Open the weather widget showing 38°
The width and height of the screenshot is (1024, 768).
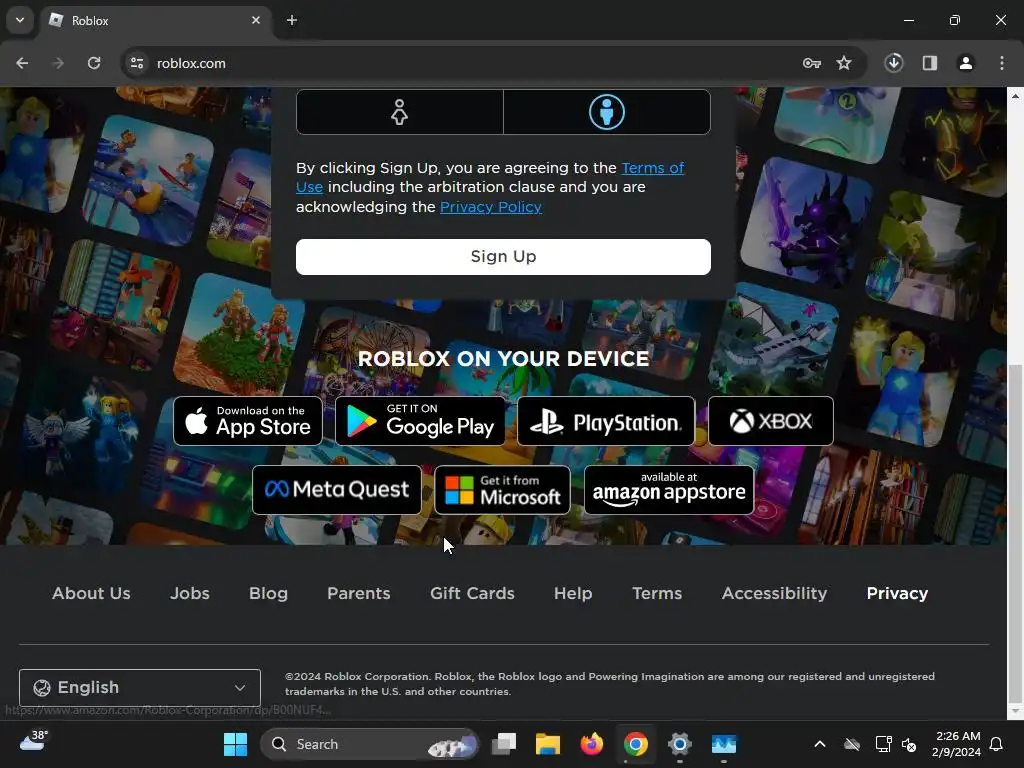pos(33,741)
